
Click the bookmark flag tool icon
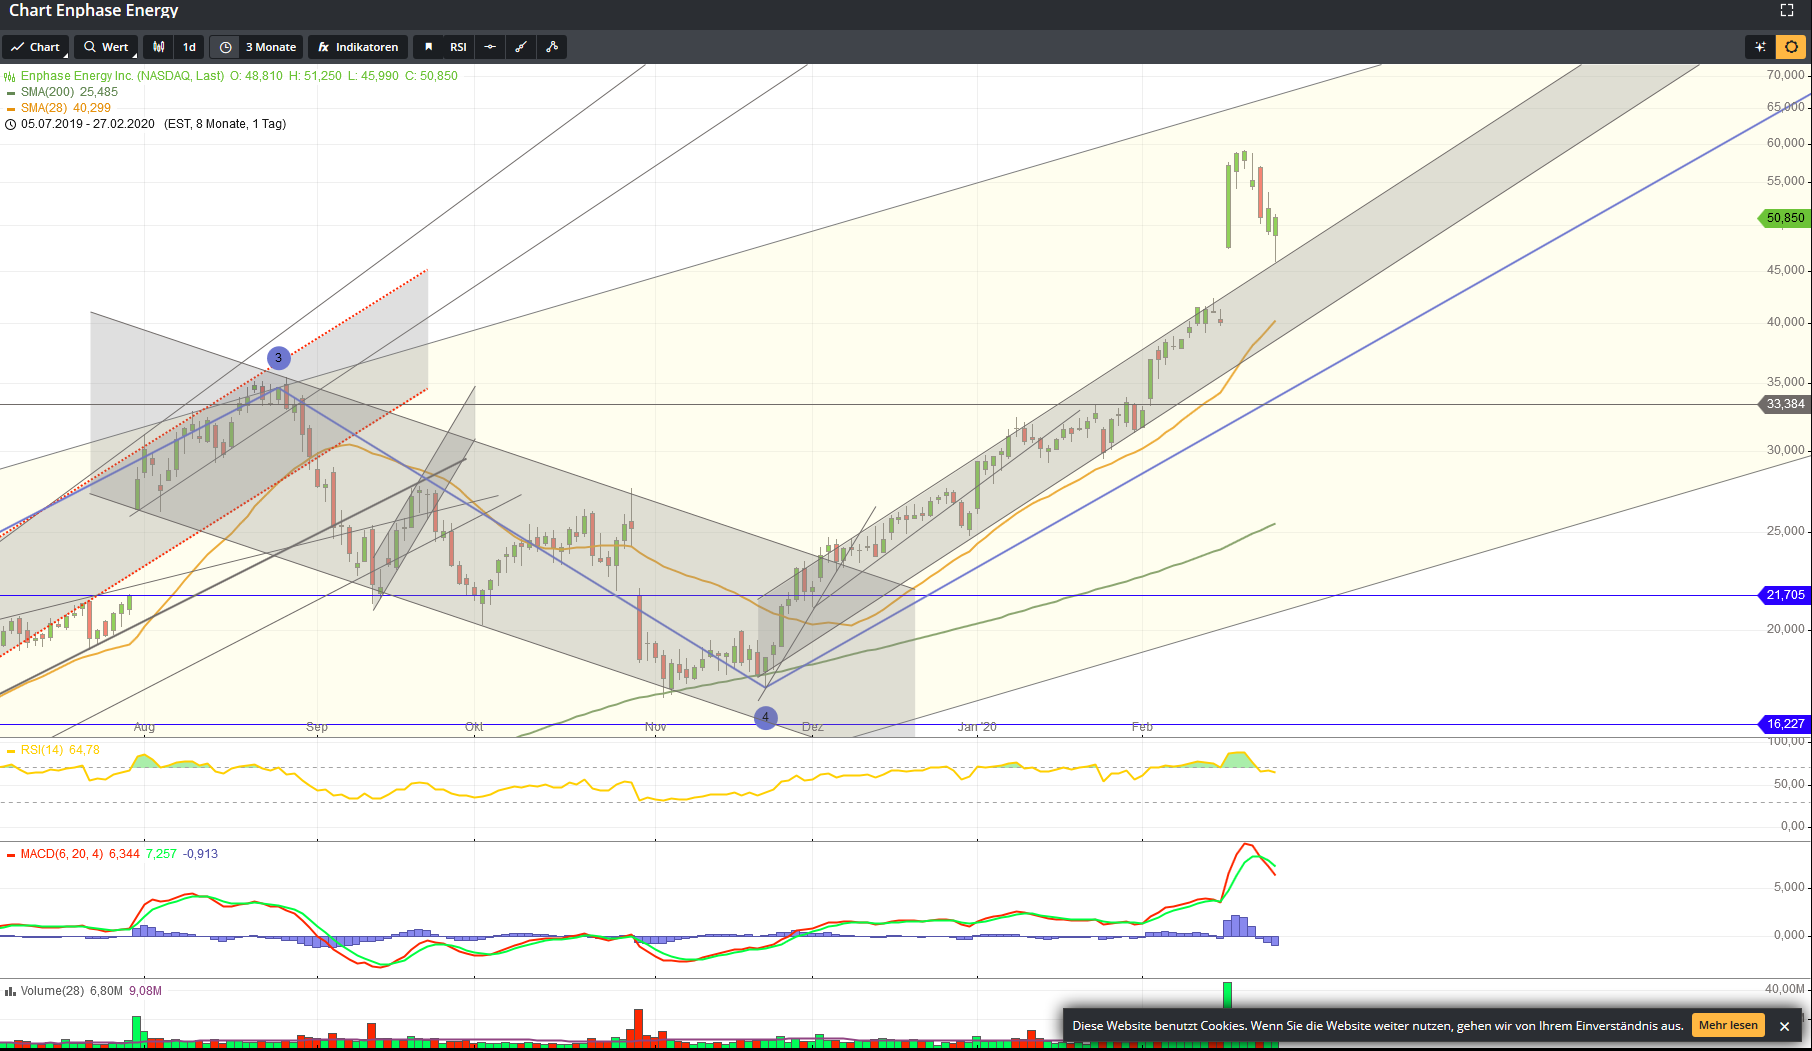429,47
